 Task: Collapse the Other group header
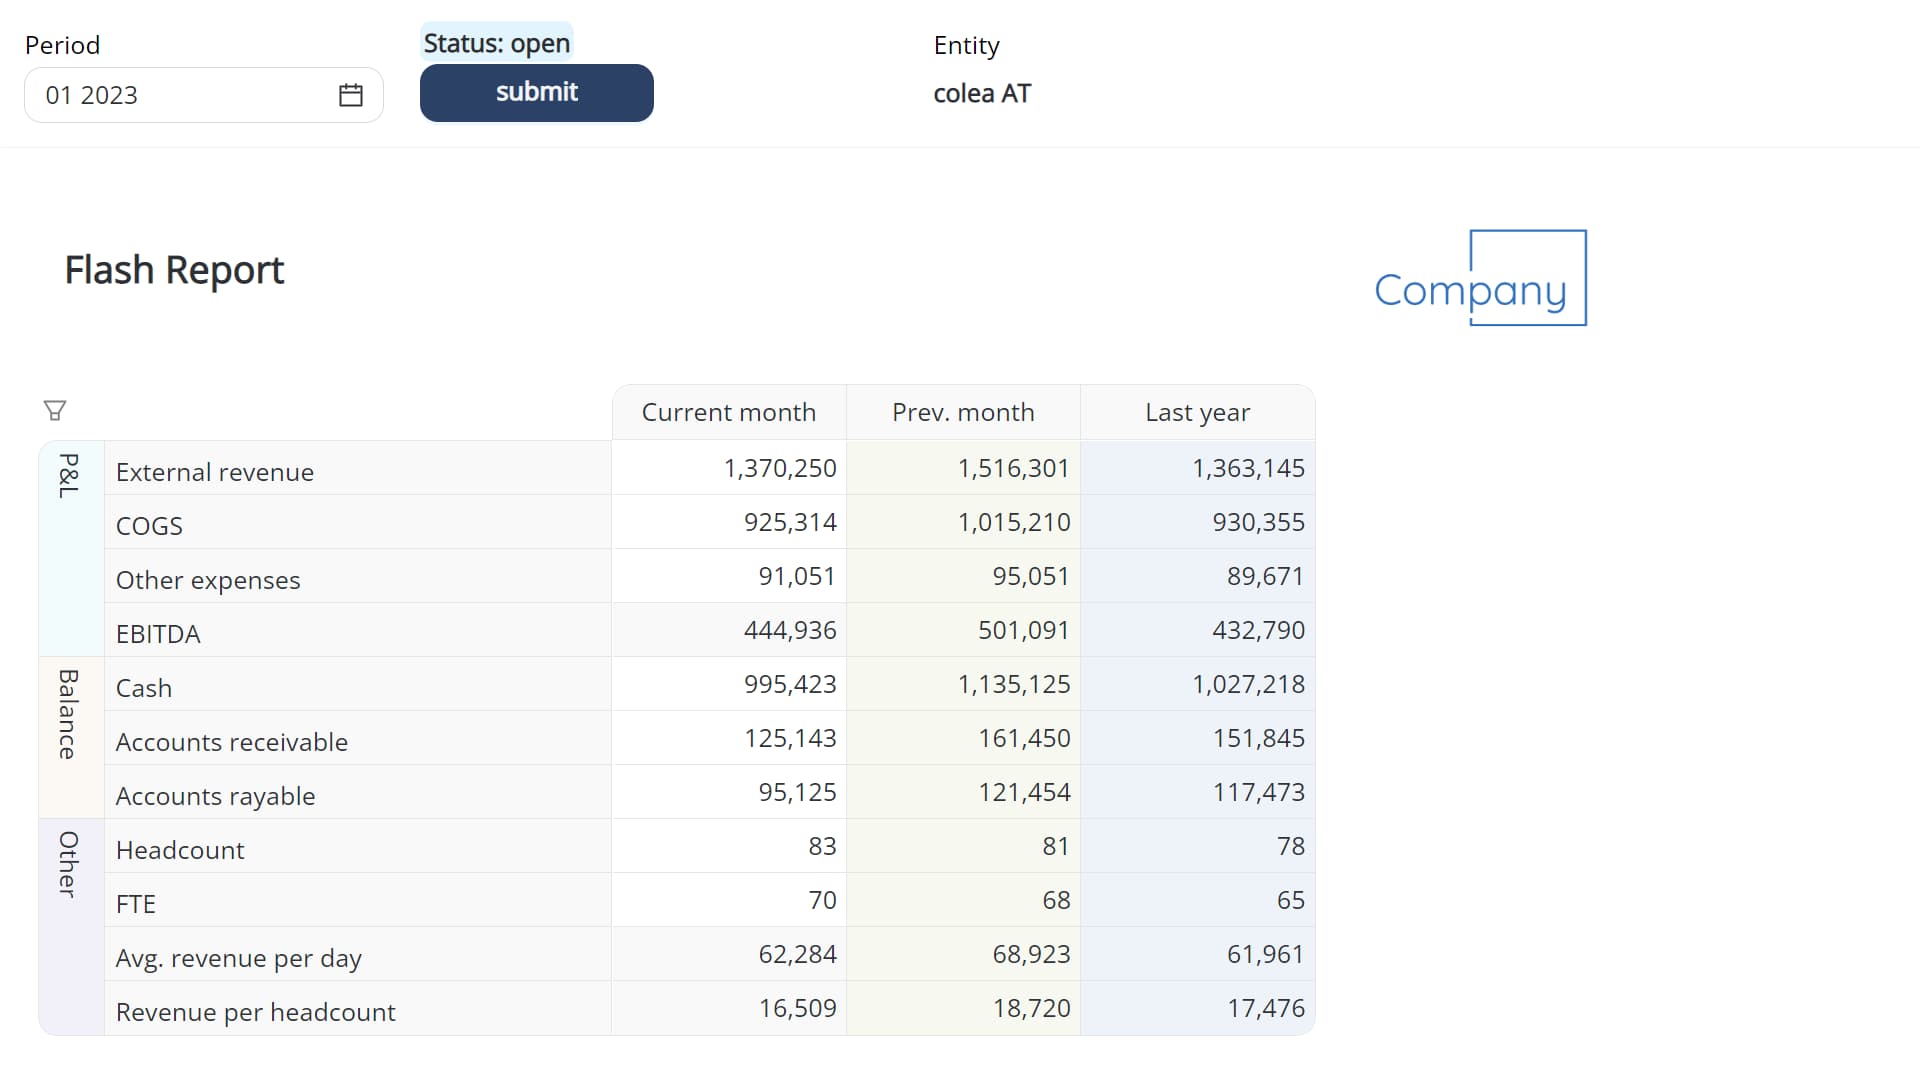[69, 864]
